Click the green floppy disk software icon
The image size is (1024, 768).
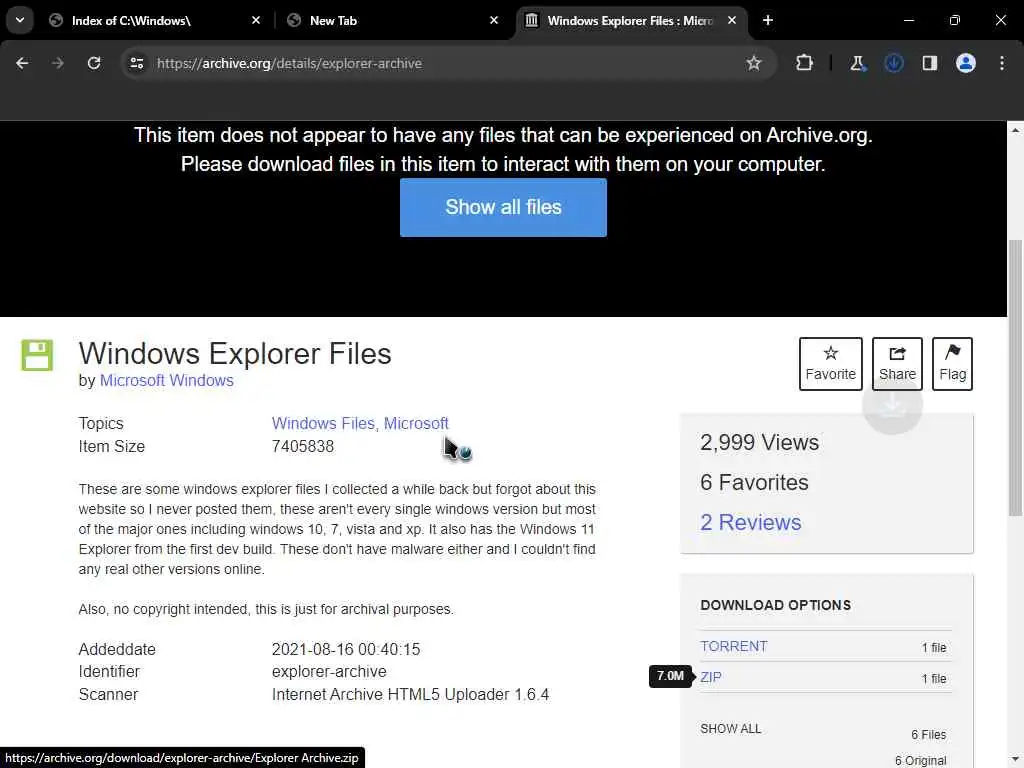point(37,356)
